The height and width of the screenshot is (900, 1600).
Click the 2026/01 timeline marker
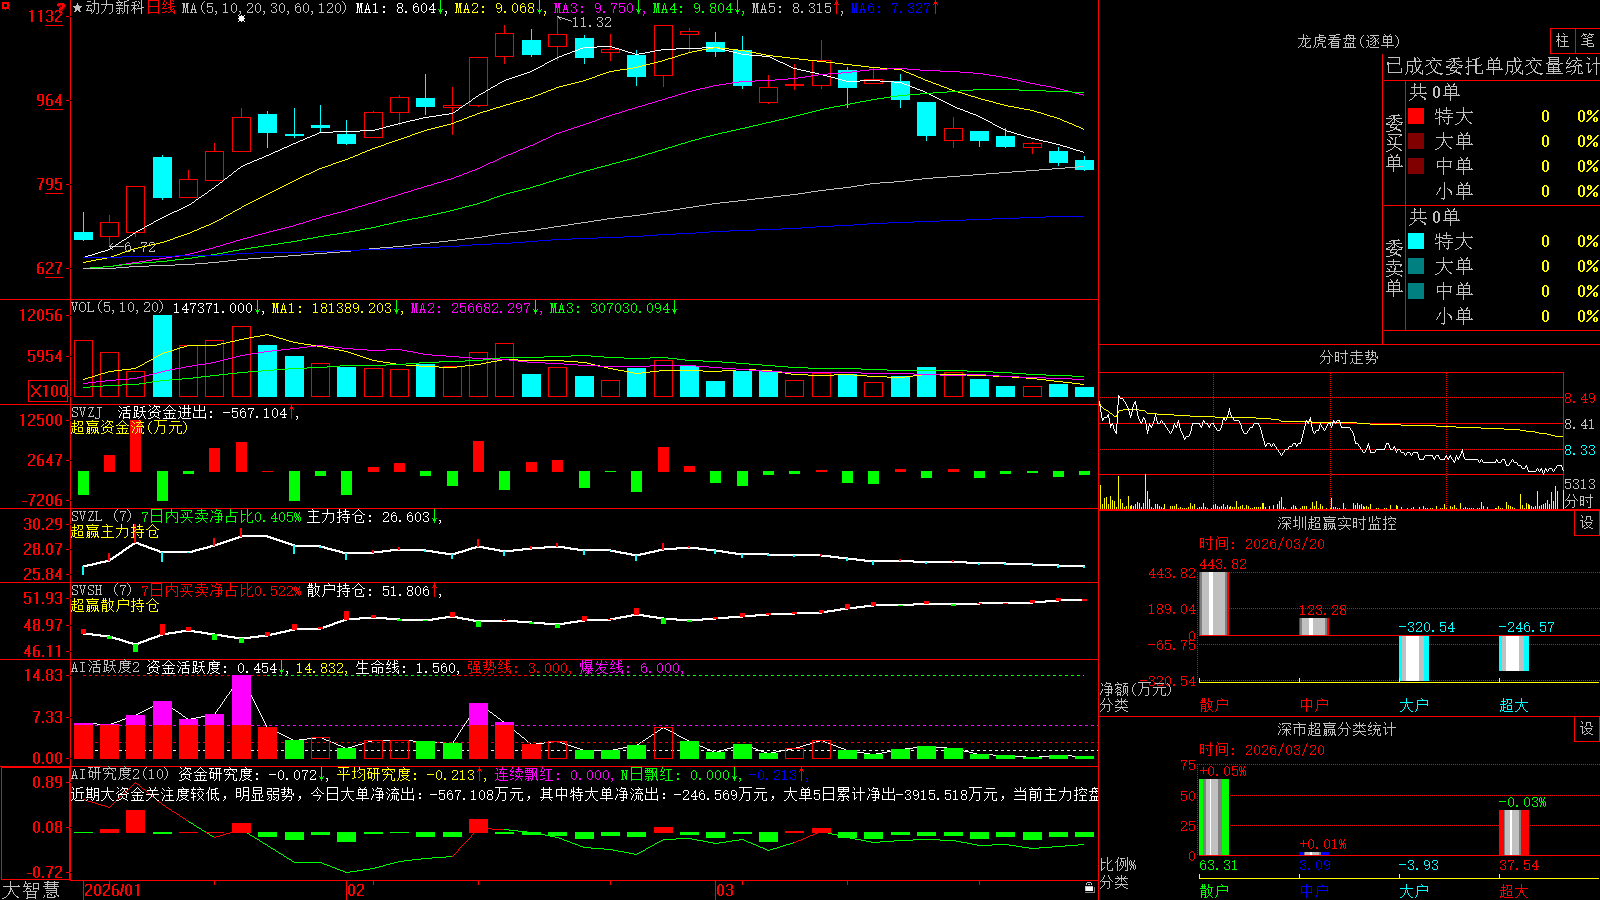[113, 890]
